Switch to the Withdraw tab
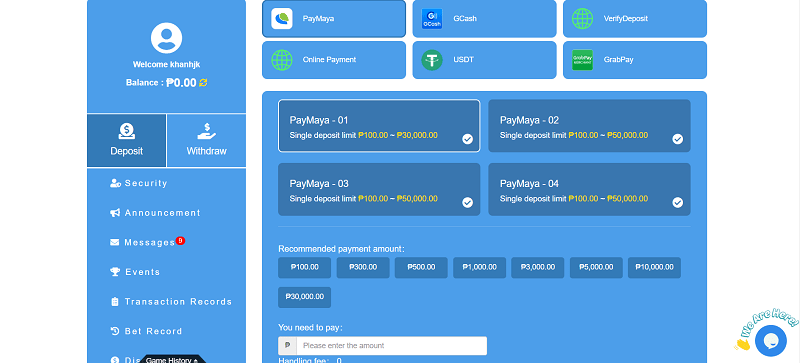 click(x=207, y=140)
